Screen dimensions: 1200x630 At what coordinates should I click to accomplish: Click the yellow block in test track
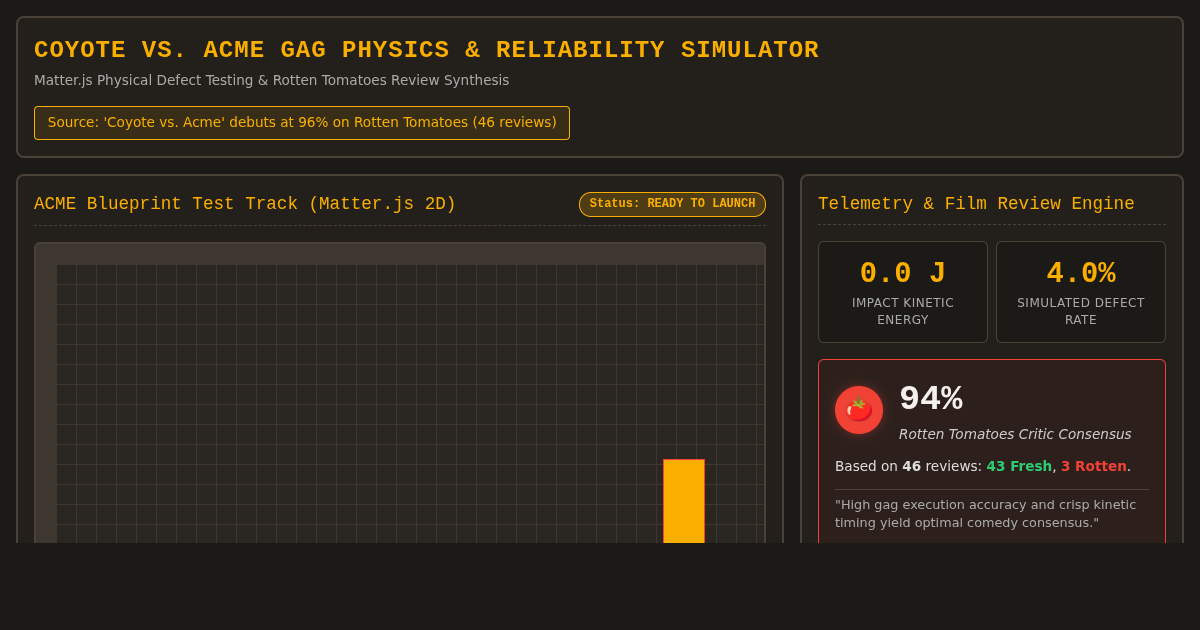tap(684, 501)
